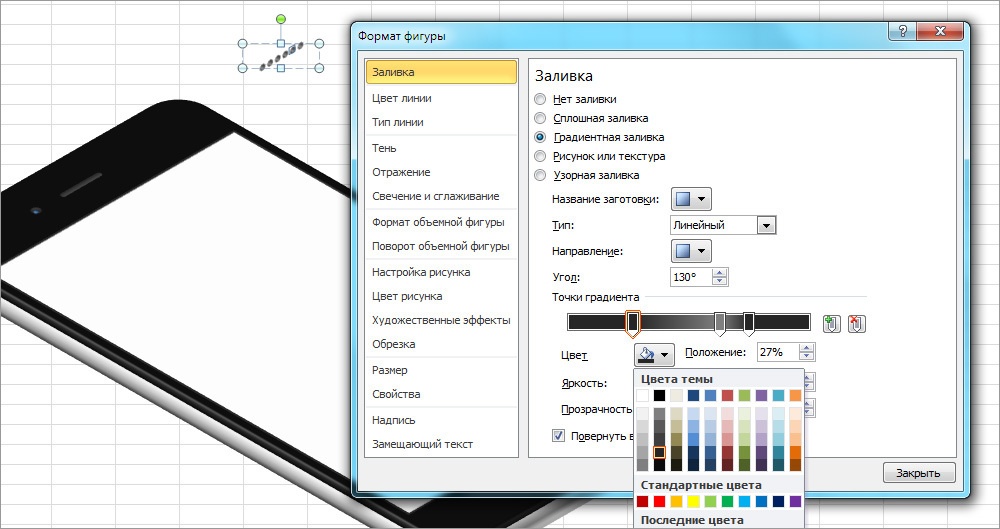Decrease the Положение percentage
The width and height of the screenshot is (1000, 529).
click(807, 357)
